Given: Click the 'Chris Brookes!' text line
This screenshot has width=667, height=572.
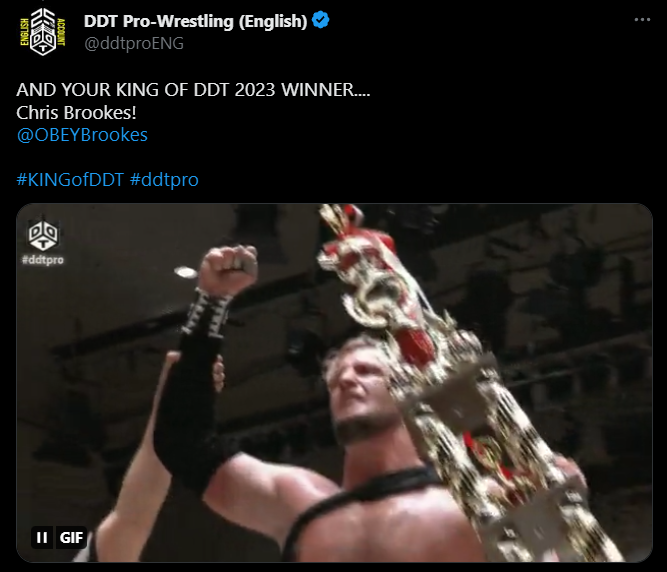Looking at the screenshot, I should pos(76,113).
